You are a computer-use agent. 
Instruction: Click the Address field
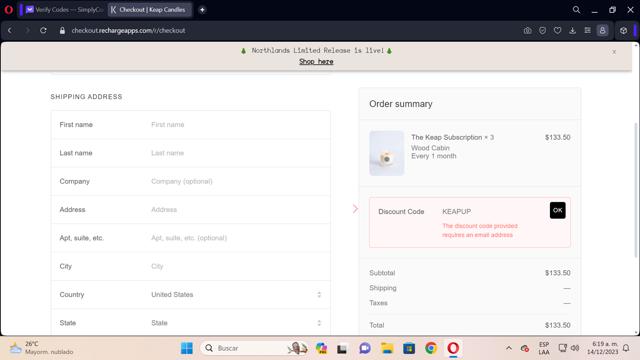[x=191, y=209]
